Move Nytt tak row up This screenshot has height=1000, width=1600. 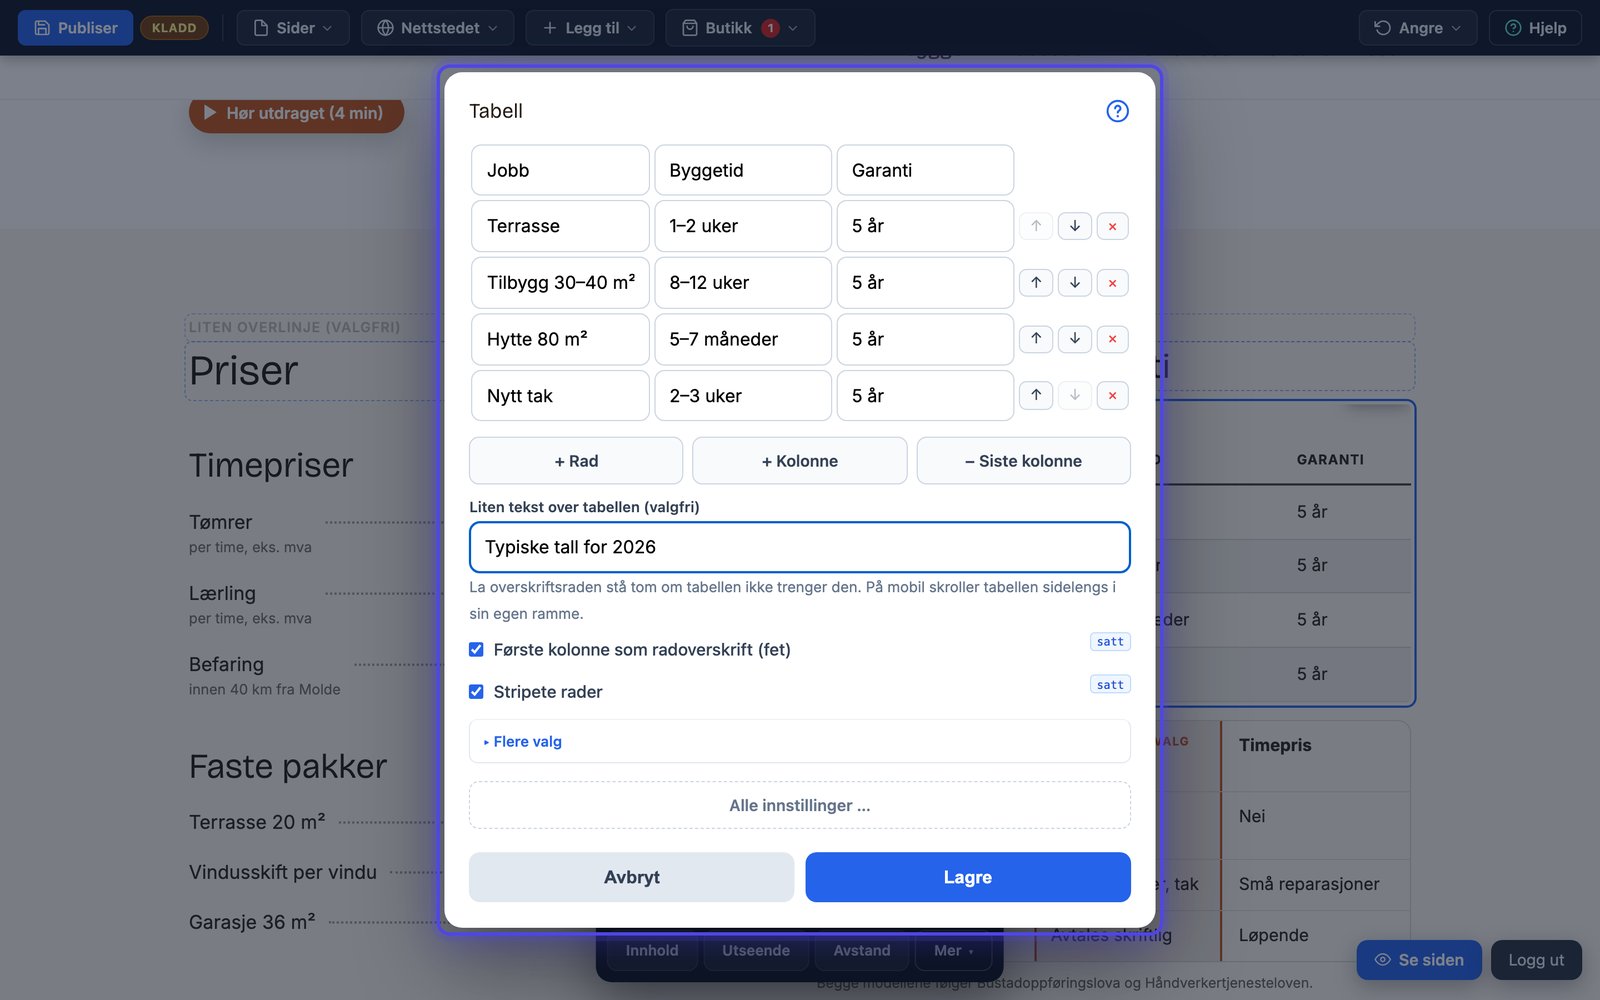1036,396
